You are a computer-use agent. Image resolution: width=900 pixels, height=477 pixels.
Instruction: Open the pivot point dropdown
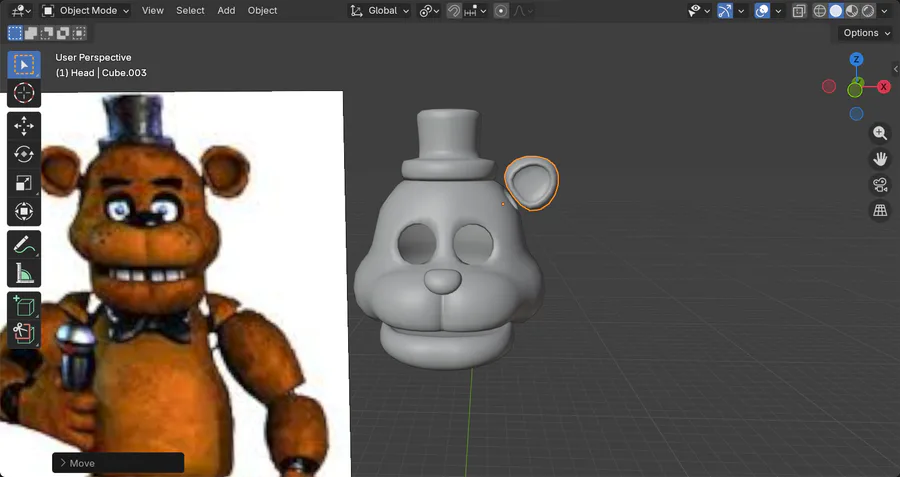429,10
